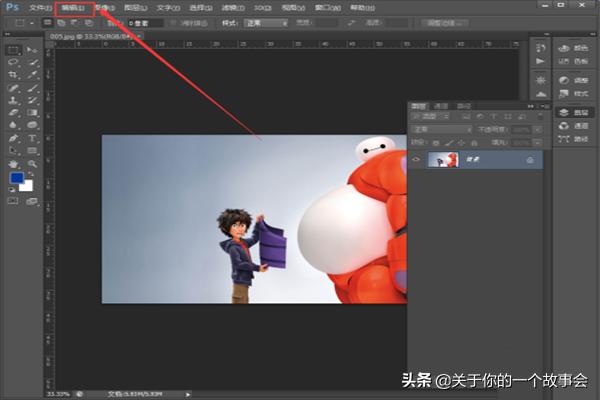Select the Hand tool
Image resolution: width=600 pixels, height=400 pixels.
pos(13,163)
